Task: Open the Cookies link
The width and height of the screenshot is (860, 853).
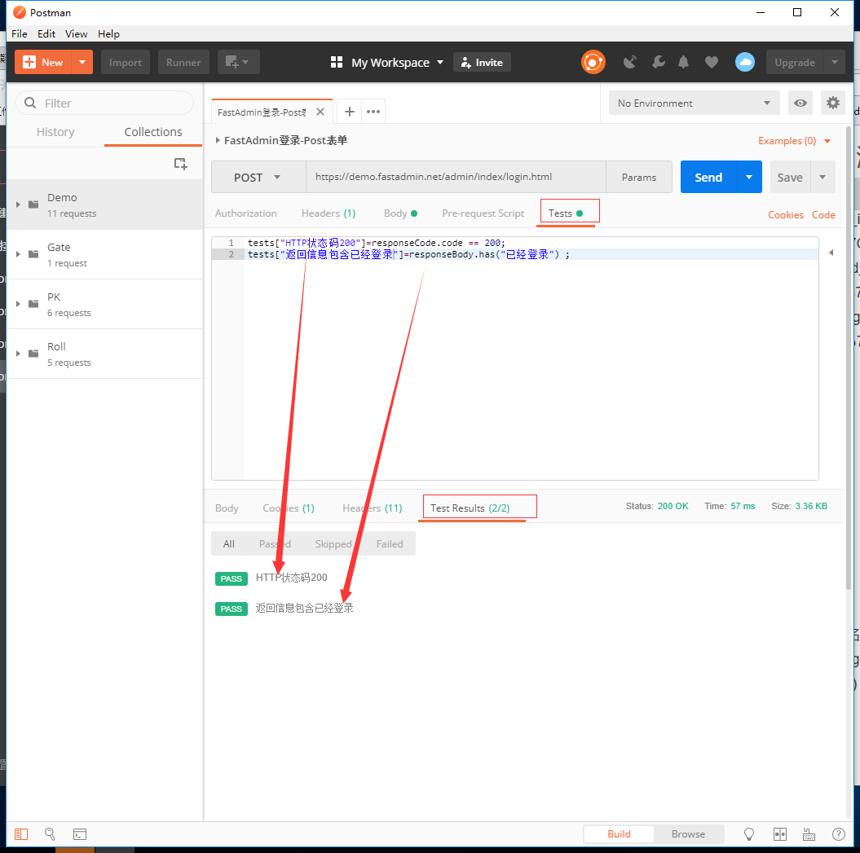Action: point(785,215)
